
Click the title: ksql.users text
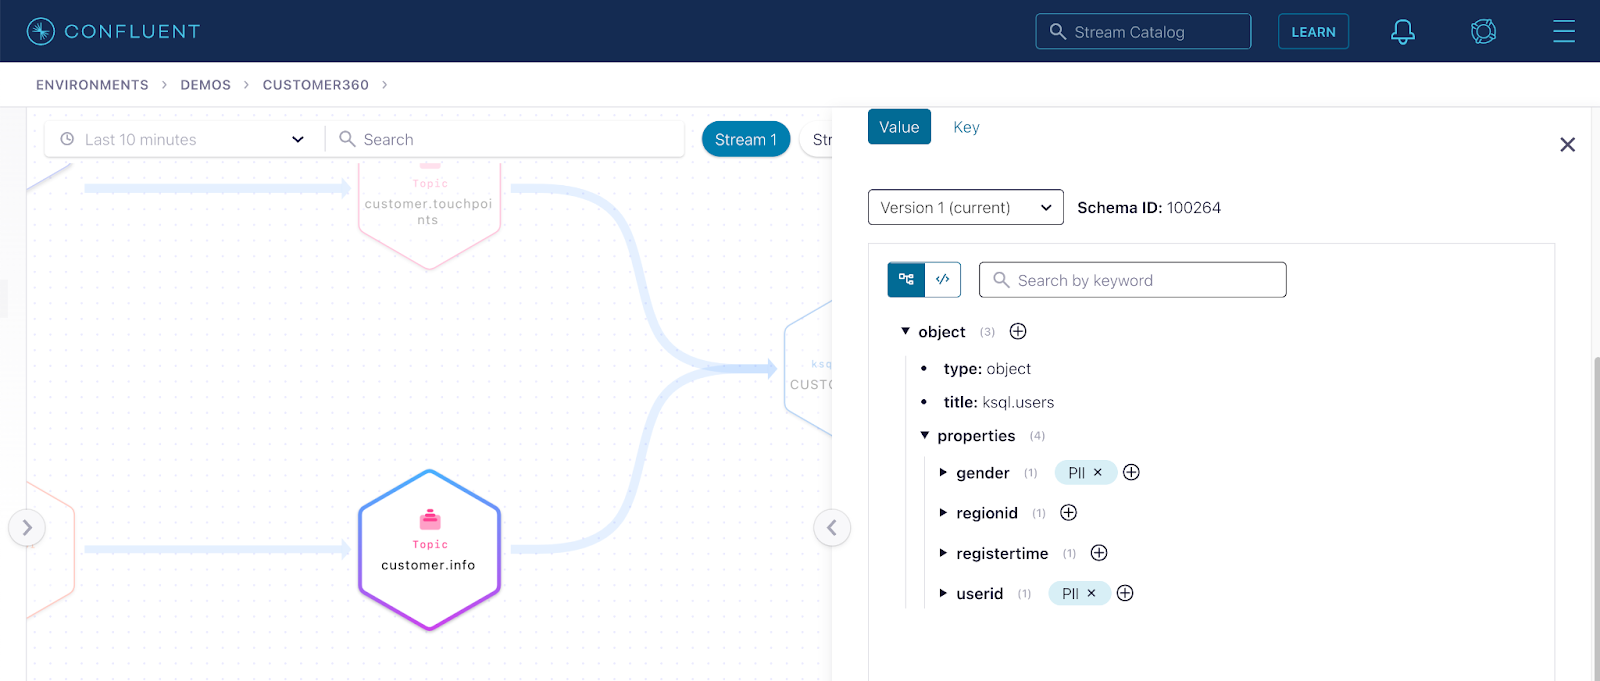point(999,402)
